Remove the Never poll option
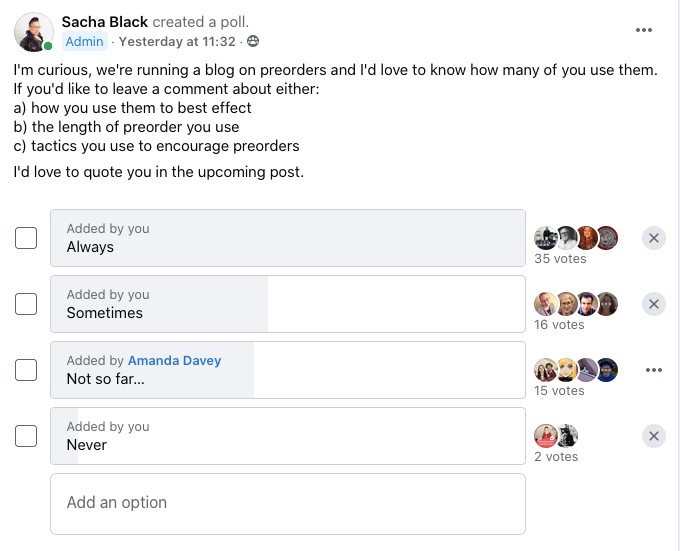The image size is (680, 551). (653, 436)
